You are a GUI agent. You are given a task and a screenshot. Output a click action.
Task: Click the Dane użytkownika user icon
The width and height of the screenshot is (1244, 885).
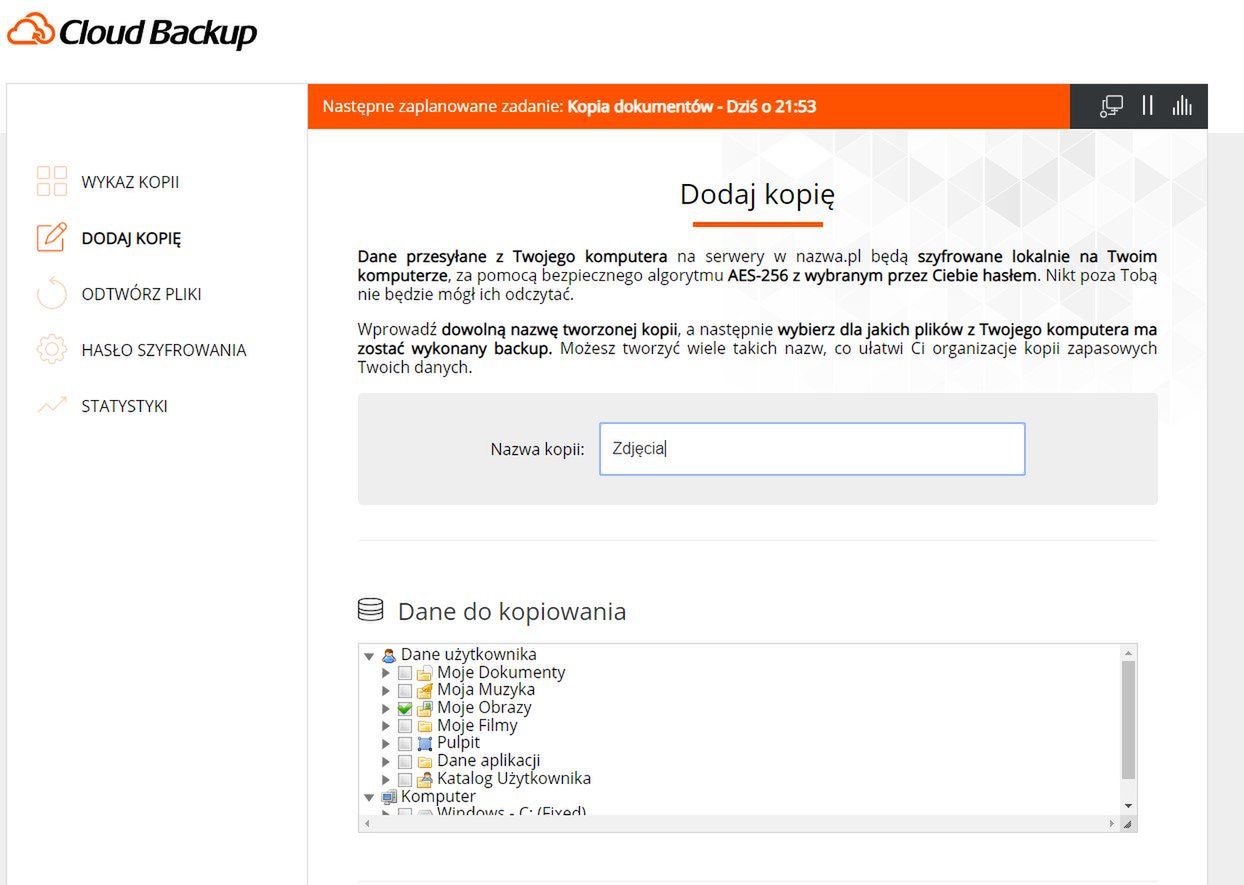[x=389, y=655]
